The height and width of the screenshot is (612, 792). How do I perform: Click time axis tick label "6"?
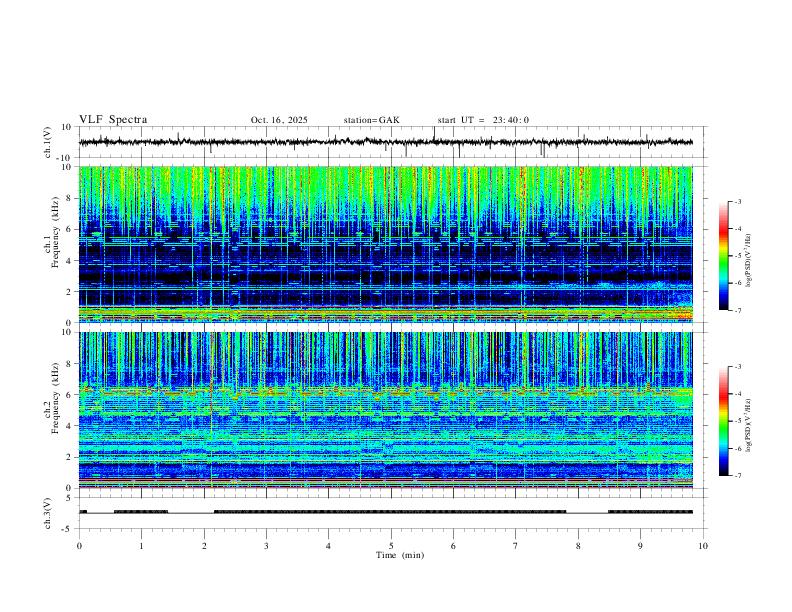[x=454, y=546]
